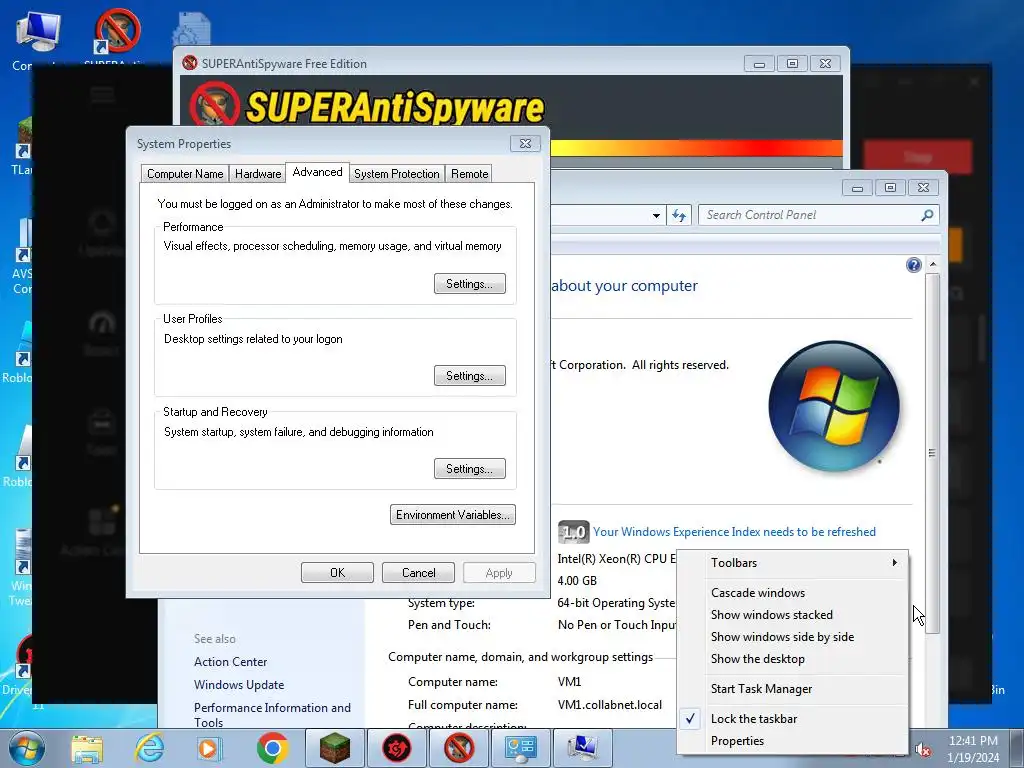Open Windows Media Player taskbar icon
Viewport: 1024px width, 768px height.
coord(209,748)
